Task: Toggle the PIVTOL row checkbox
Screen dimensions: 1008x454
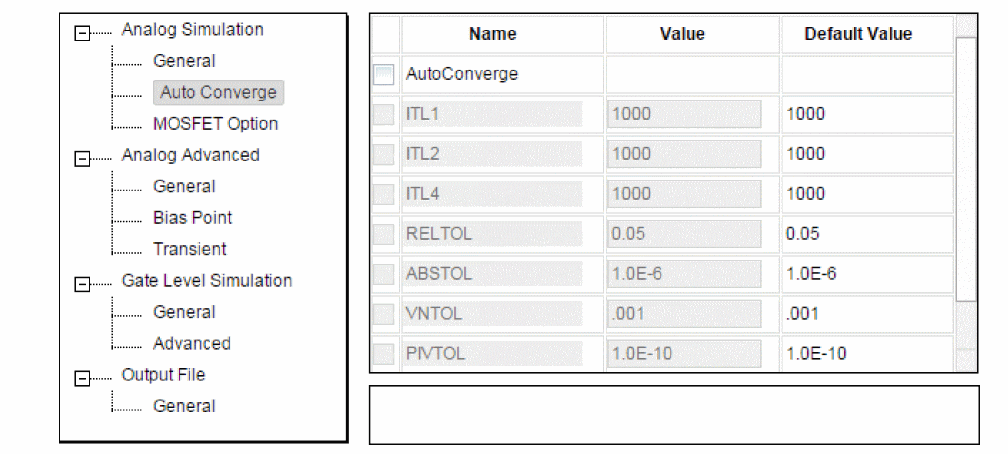Action: (384, 353)
